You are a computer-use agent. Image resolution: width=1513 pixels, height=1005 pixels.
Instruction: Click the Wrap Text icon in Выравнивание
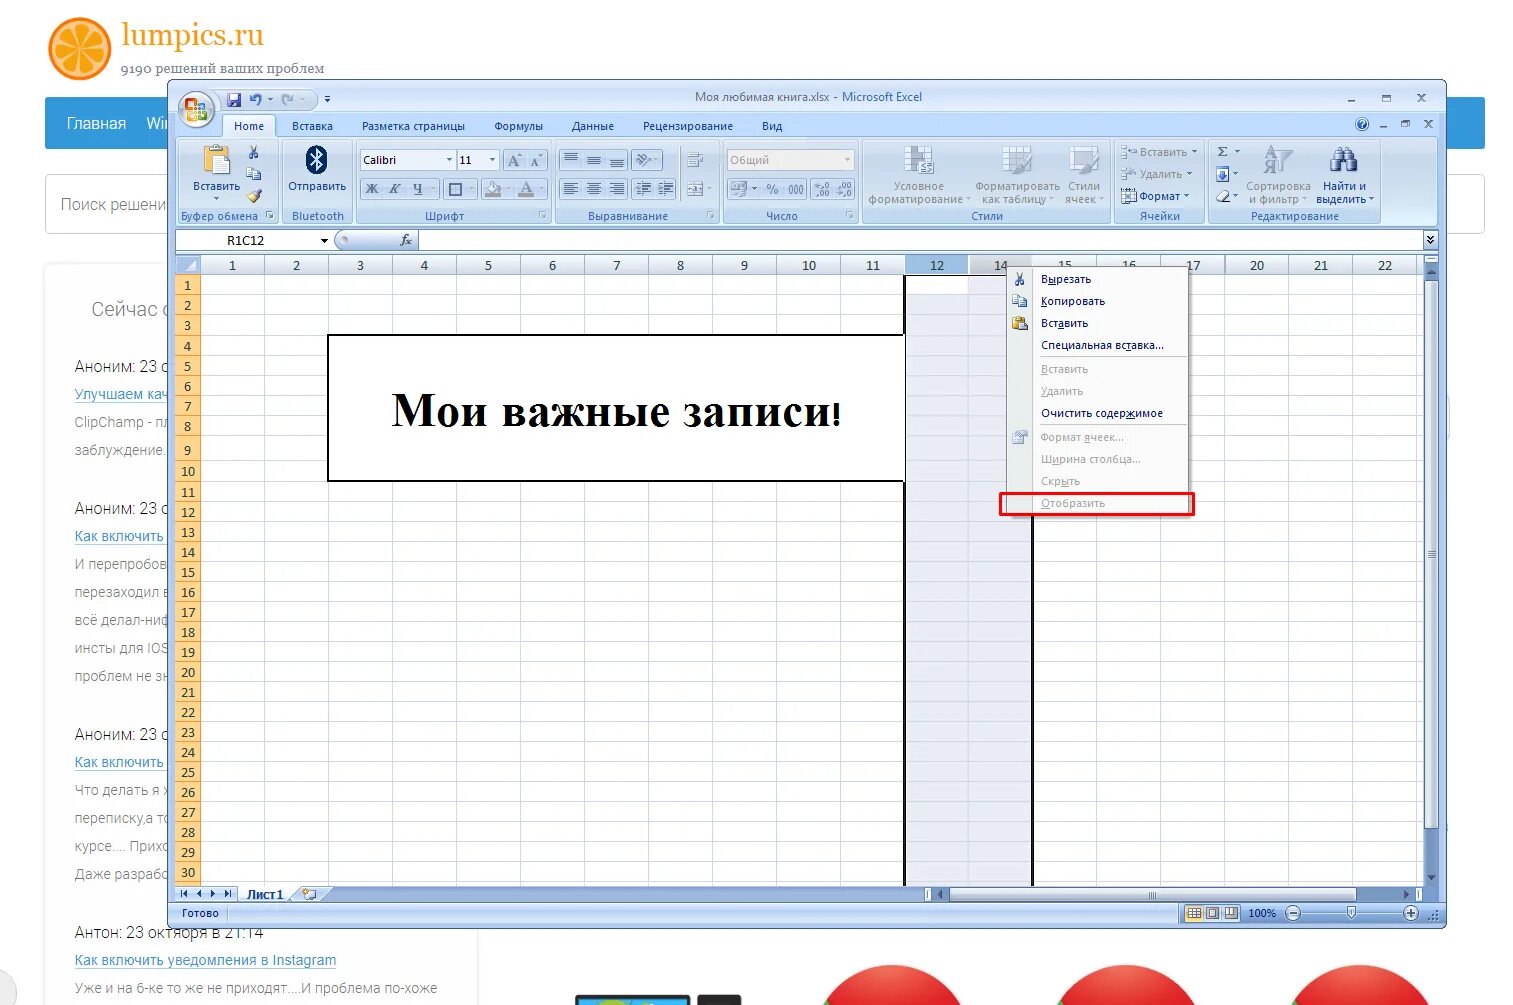(695, 160)
